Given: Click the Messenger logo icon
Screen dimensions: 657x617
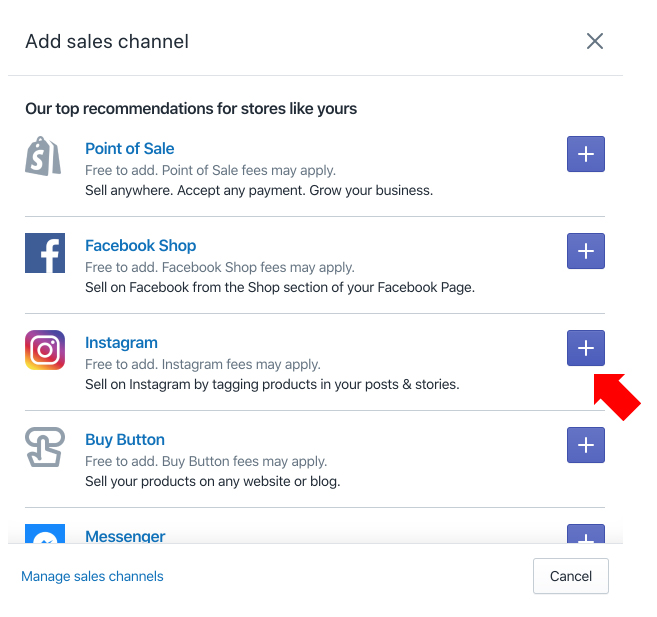Looking at the screenshot, I should (x=45, y=534).
